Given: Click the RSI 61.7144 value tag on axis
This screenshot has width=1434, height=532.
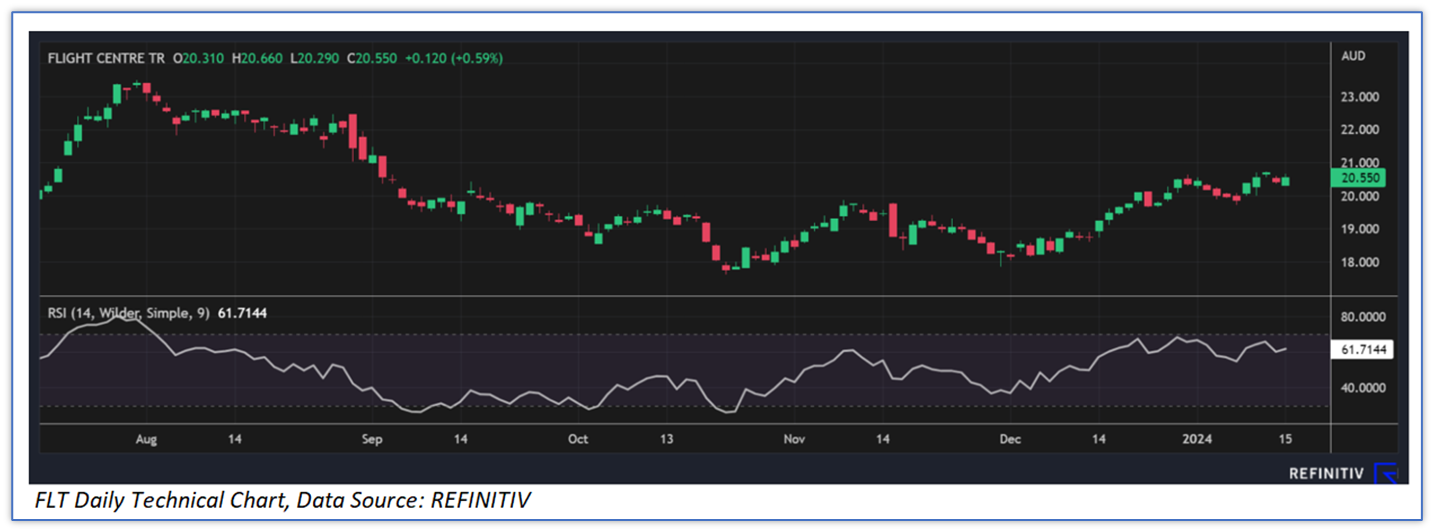Looking at the screenshot, I should coord(1364,350).
